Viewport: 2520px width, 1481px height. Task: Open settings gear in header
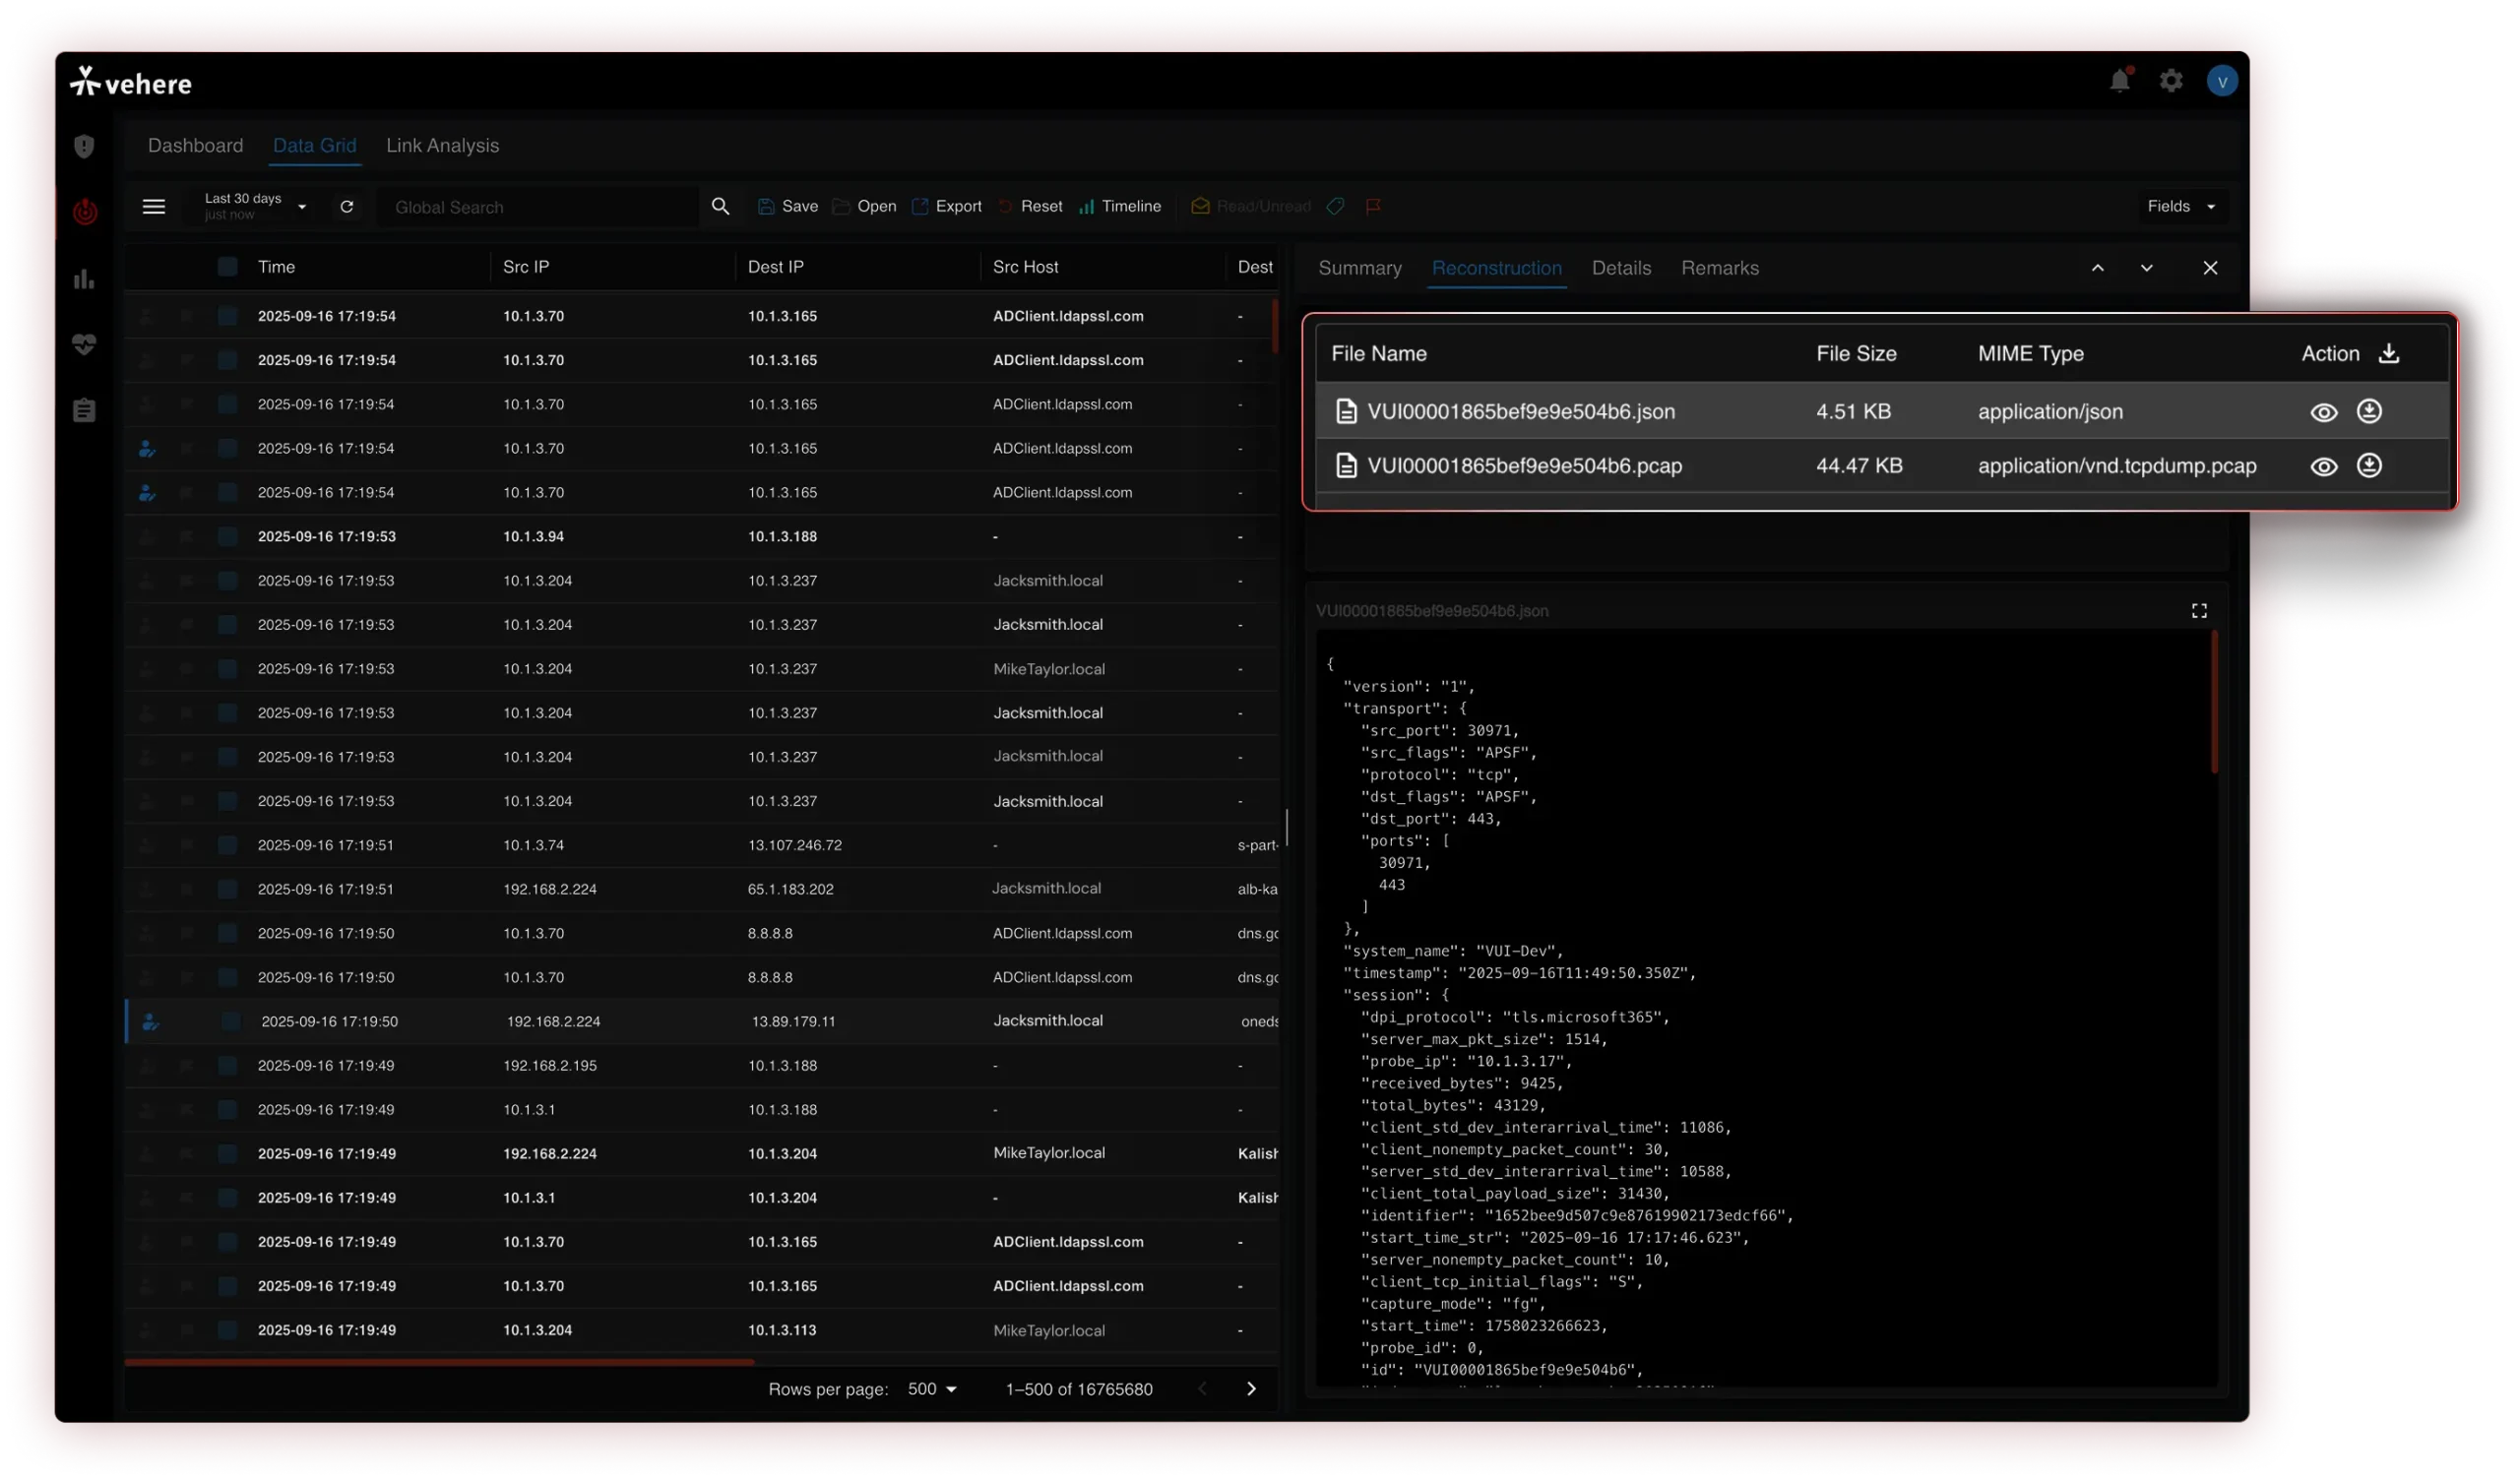point(2171,81)
